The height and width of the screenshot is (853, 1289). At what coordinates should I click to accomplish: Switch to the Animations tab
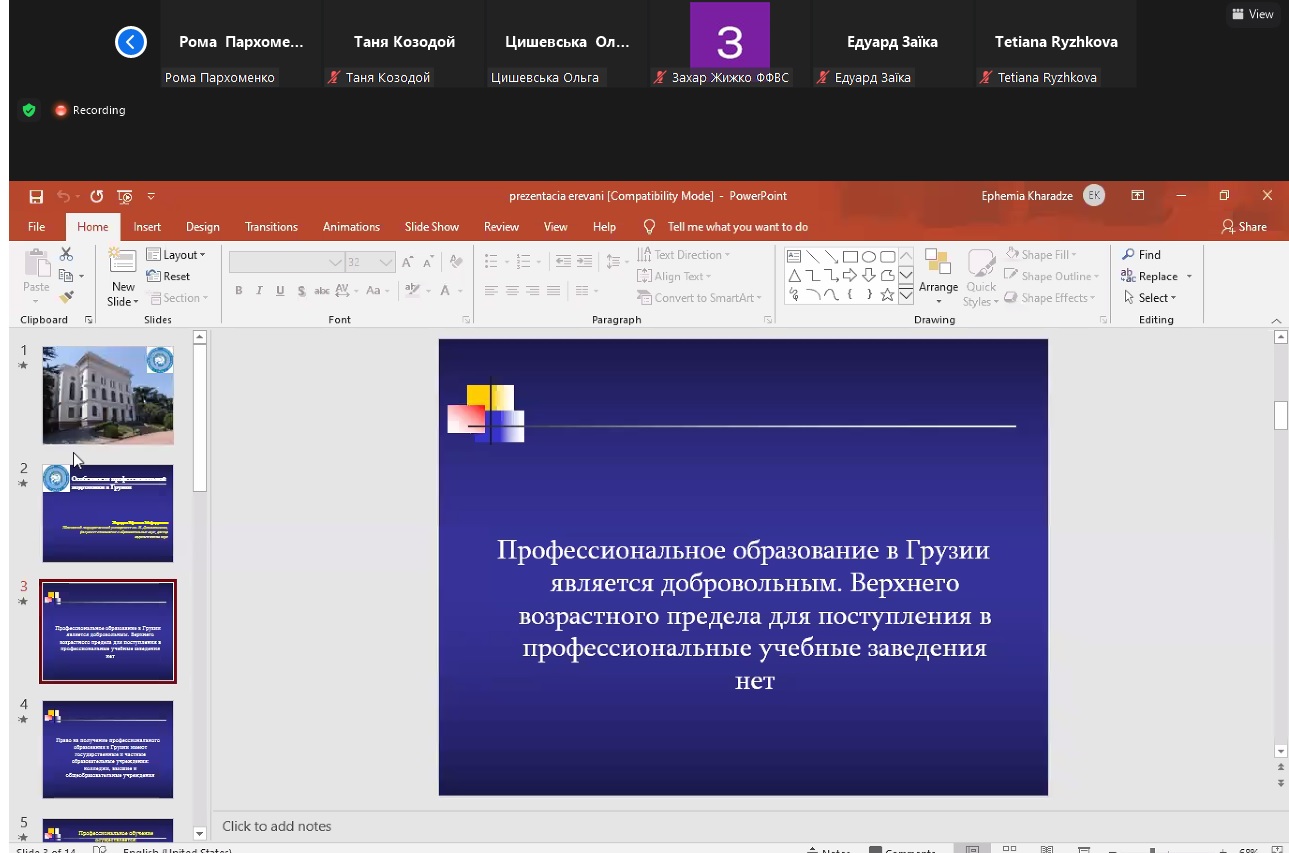[x=351, y=227]
